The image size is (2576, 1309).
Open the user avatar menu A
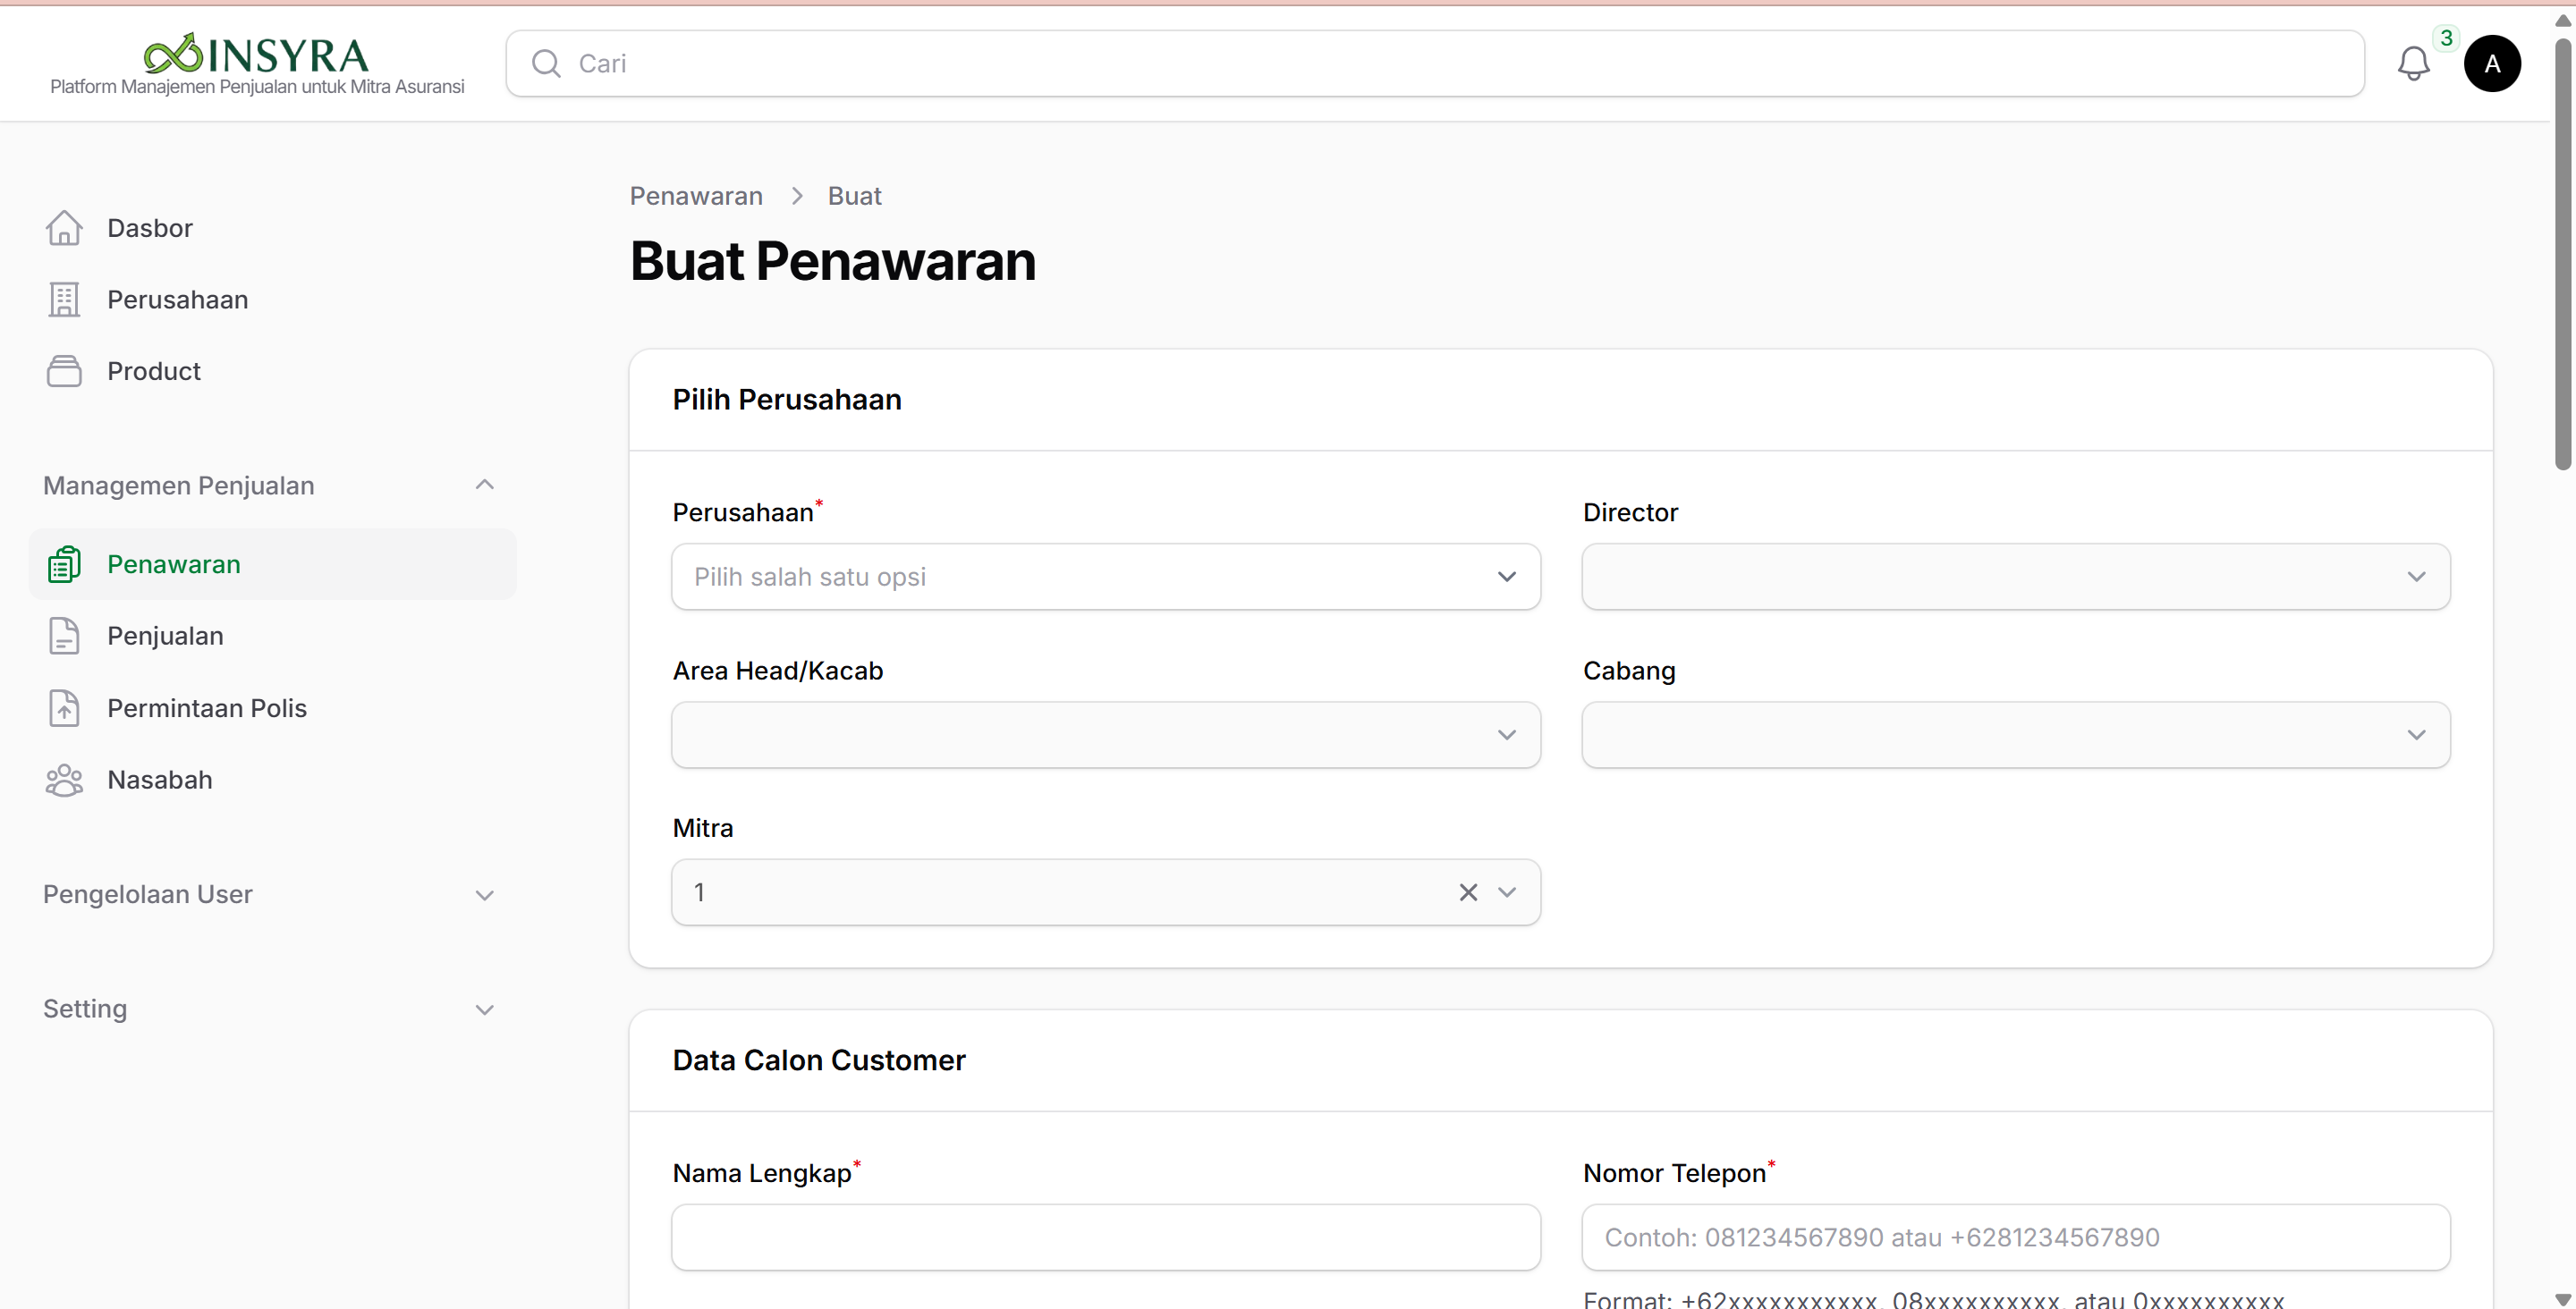tap(2492, 64)
